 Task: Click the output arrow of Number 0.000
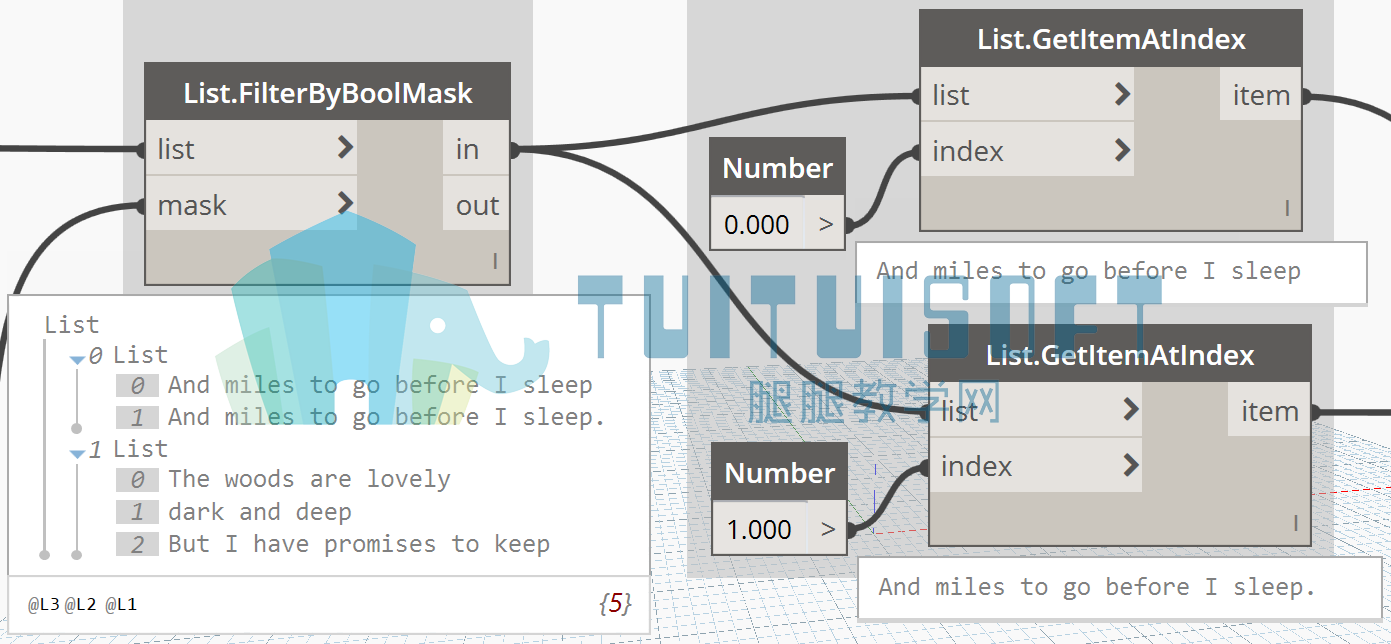825,224
